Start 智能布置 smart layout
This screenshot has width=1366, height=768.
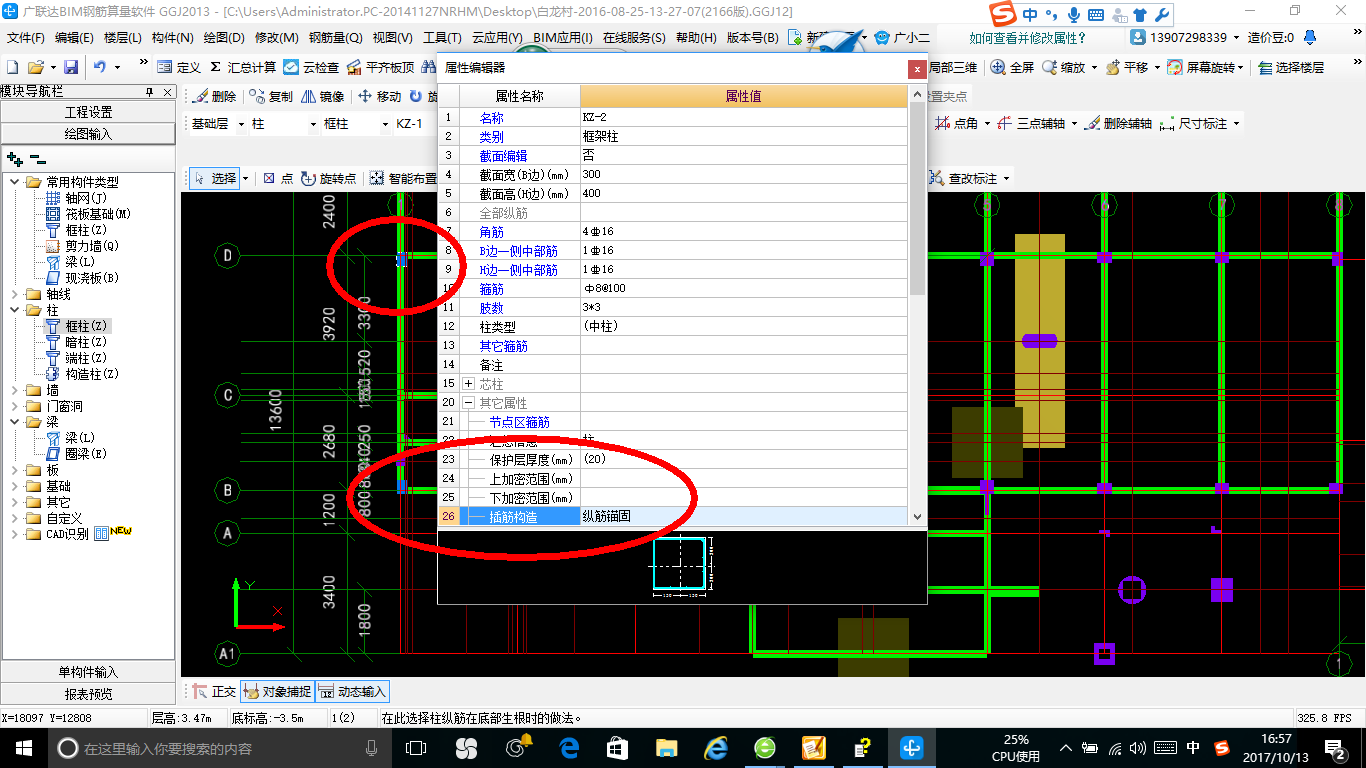(x=403, y=178)
